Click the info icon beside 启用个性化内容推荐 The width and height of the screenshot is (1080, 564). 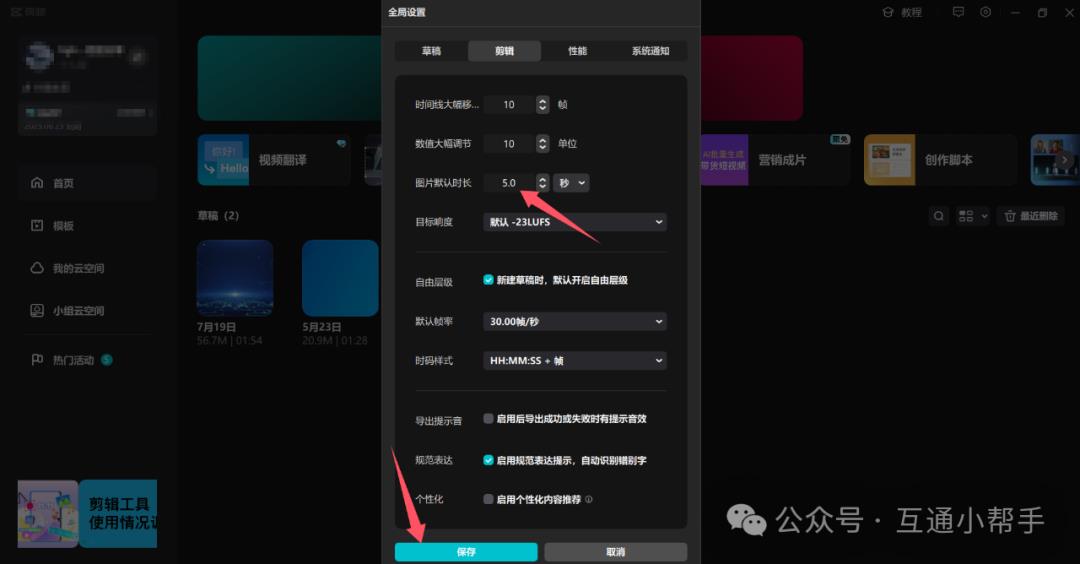click(589, 499)
